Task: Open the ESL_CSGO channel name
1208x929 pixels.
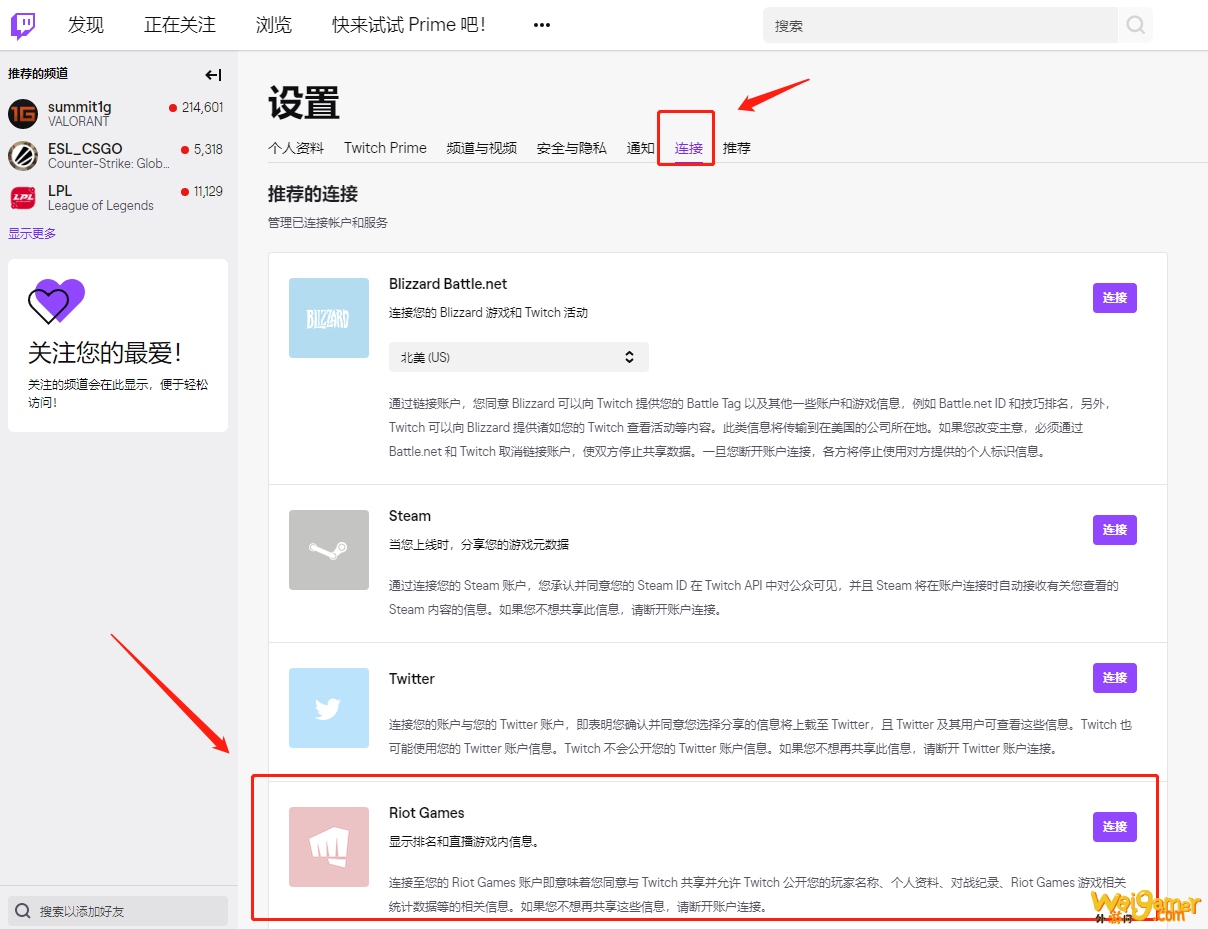Action: 85,149
